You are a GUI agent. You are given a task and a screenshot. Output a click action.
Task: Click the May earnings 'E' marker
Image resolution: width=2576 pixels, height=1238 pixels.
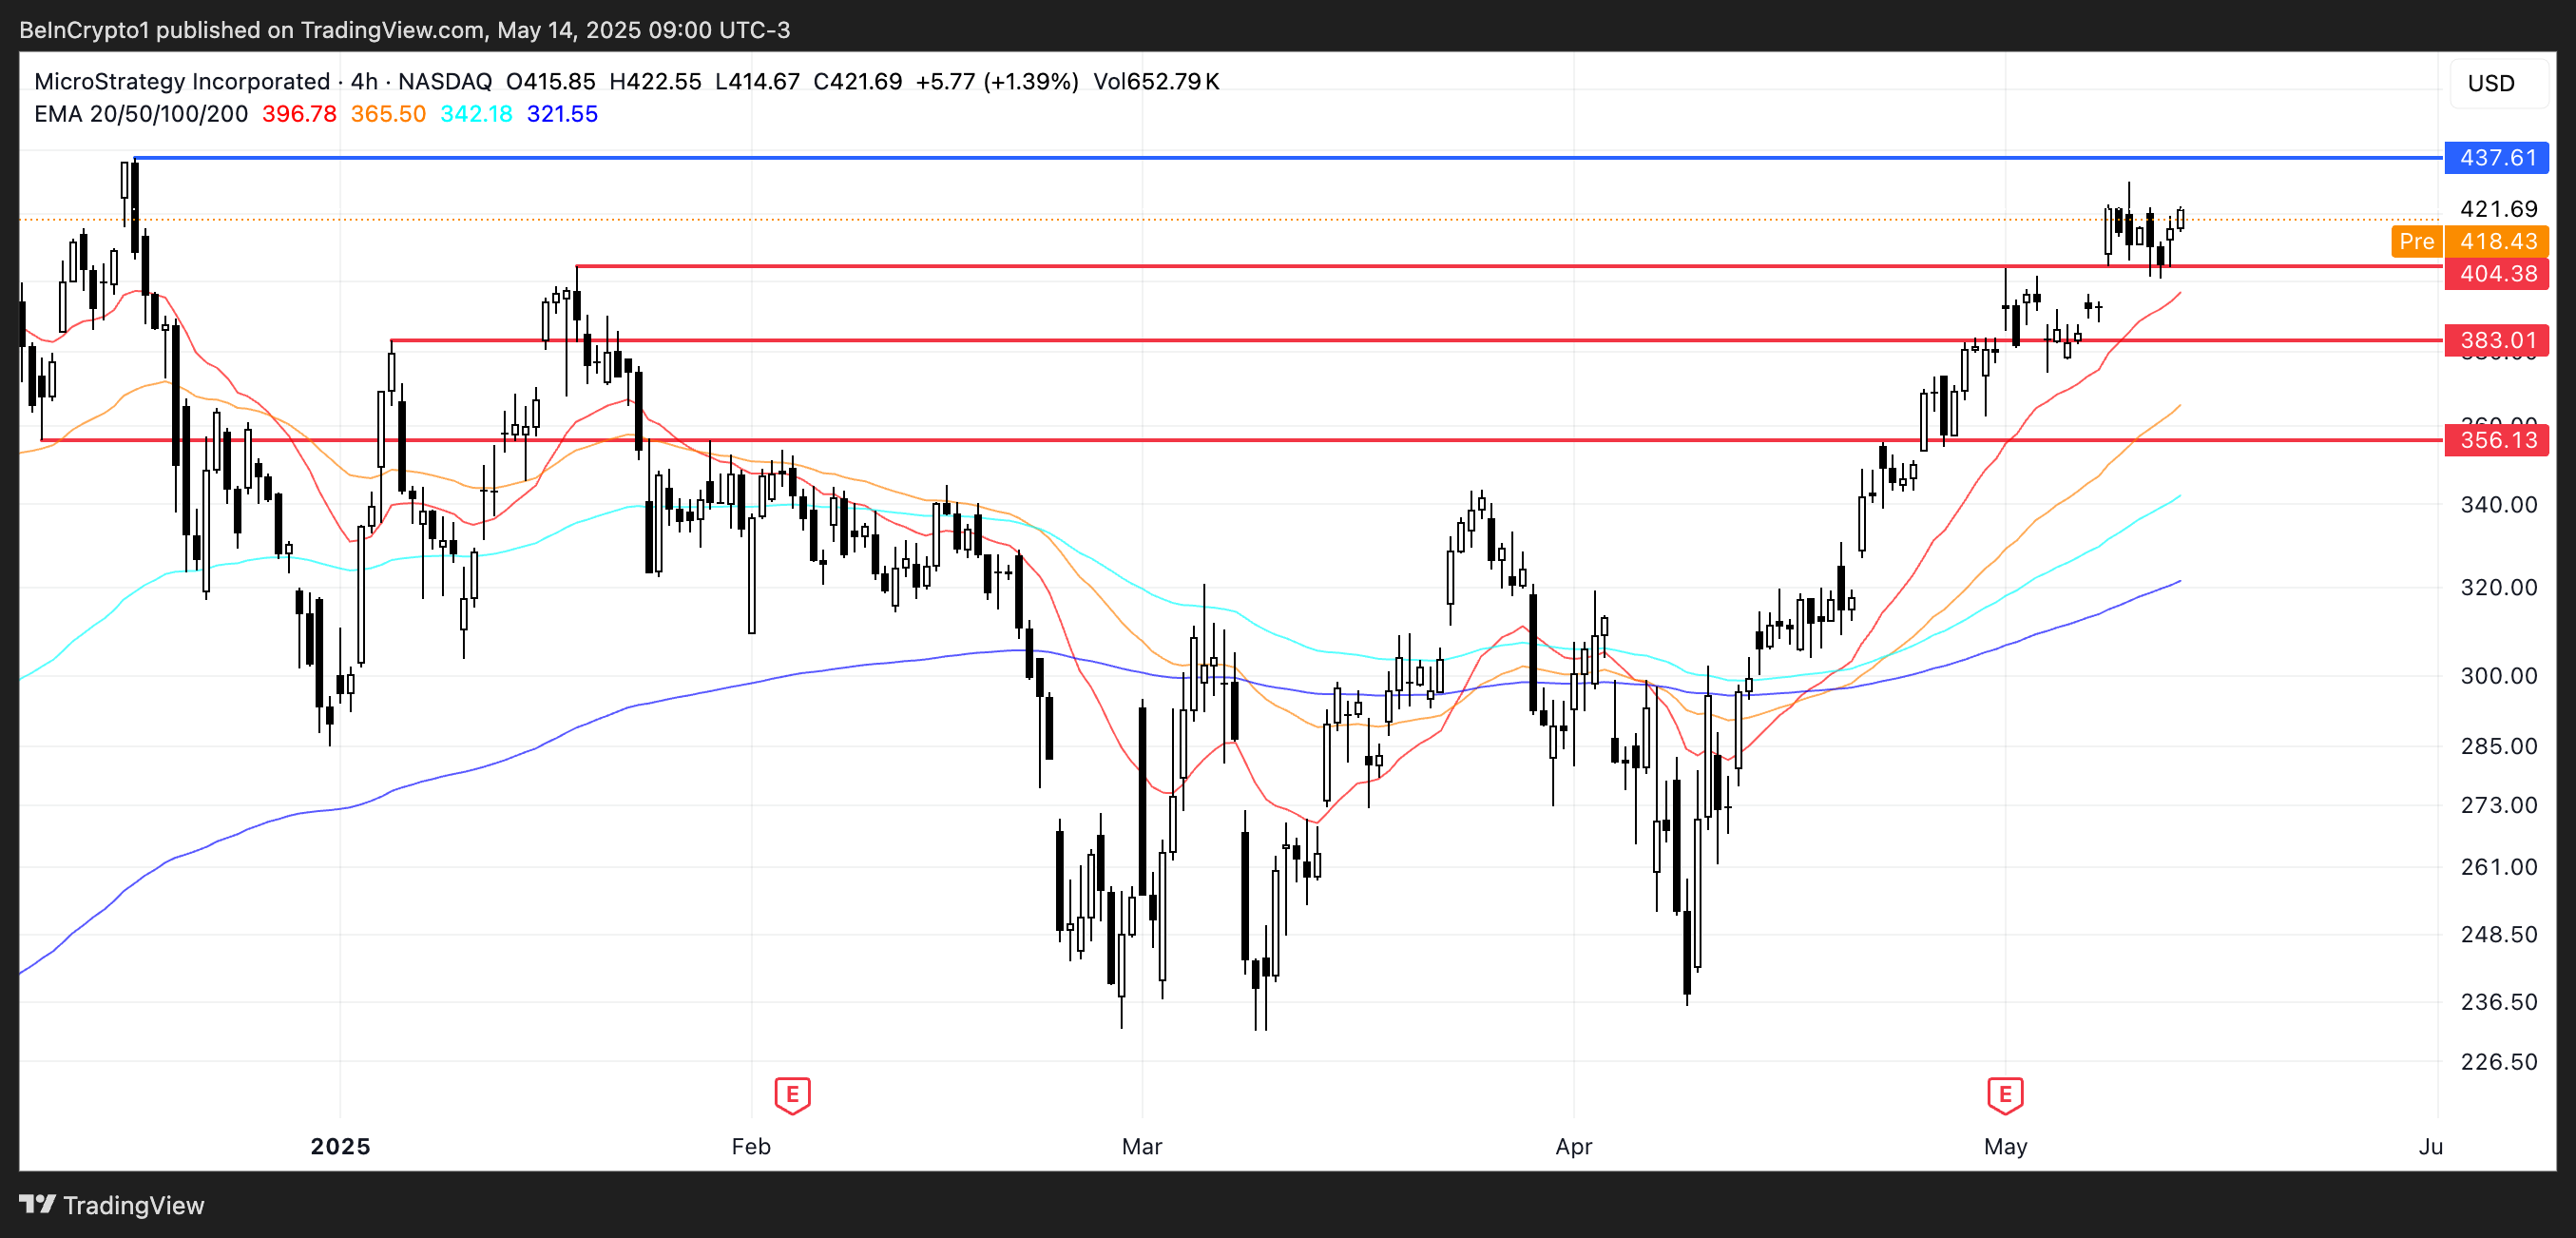pos(2004,1095)
